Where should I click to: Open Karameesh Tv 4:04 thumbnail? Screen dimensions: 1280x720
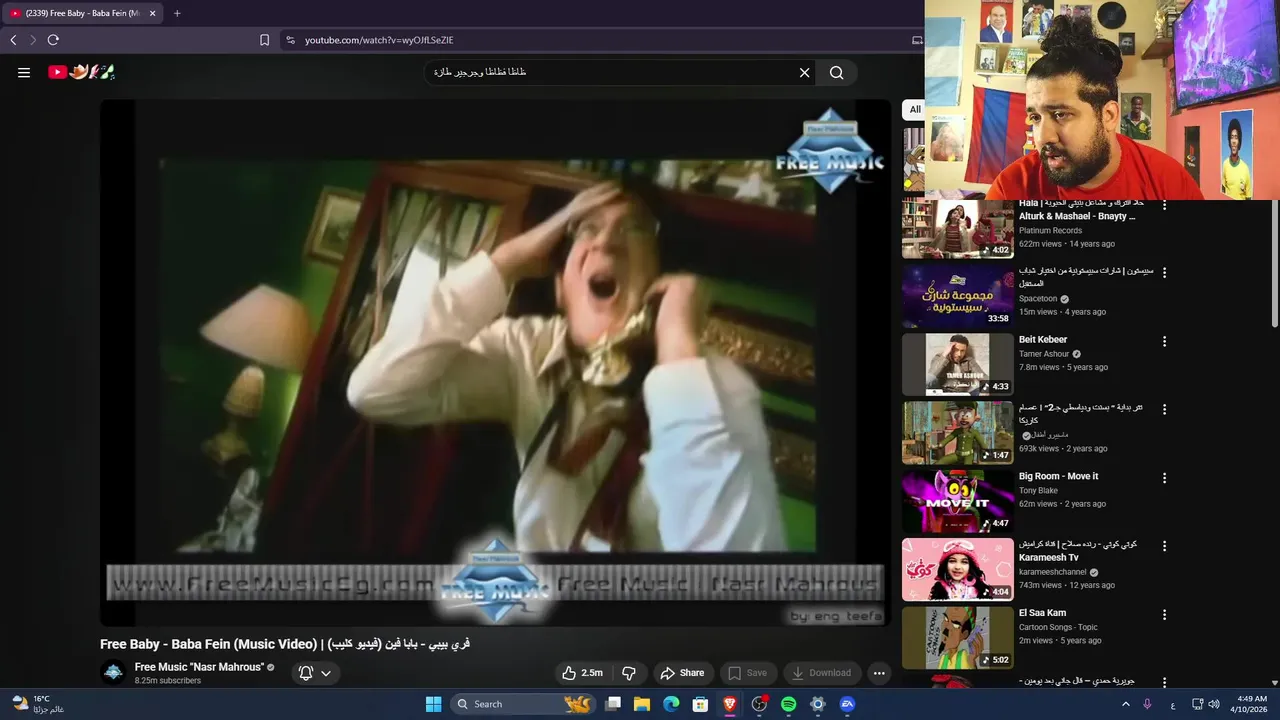coord(958,569)
